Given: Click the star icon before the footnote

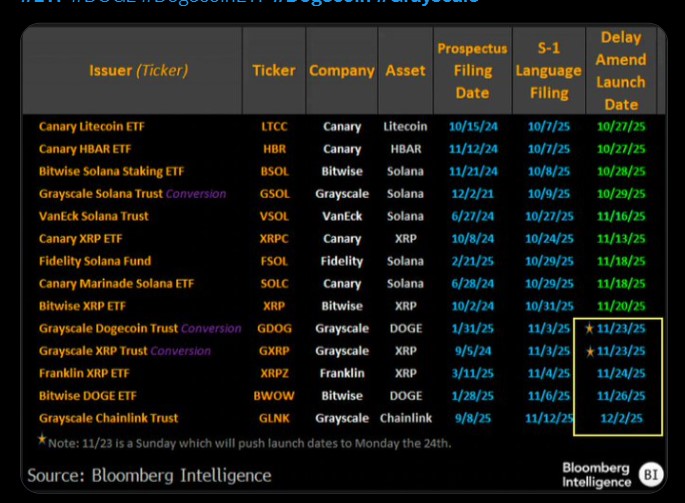Looking at the screenshot, I should (x=42, y=440).
